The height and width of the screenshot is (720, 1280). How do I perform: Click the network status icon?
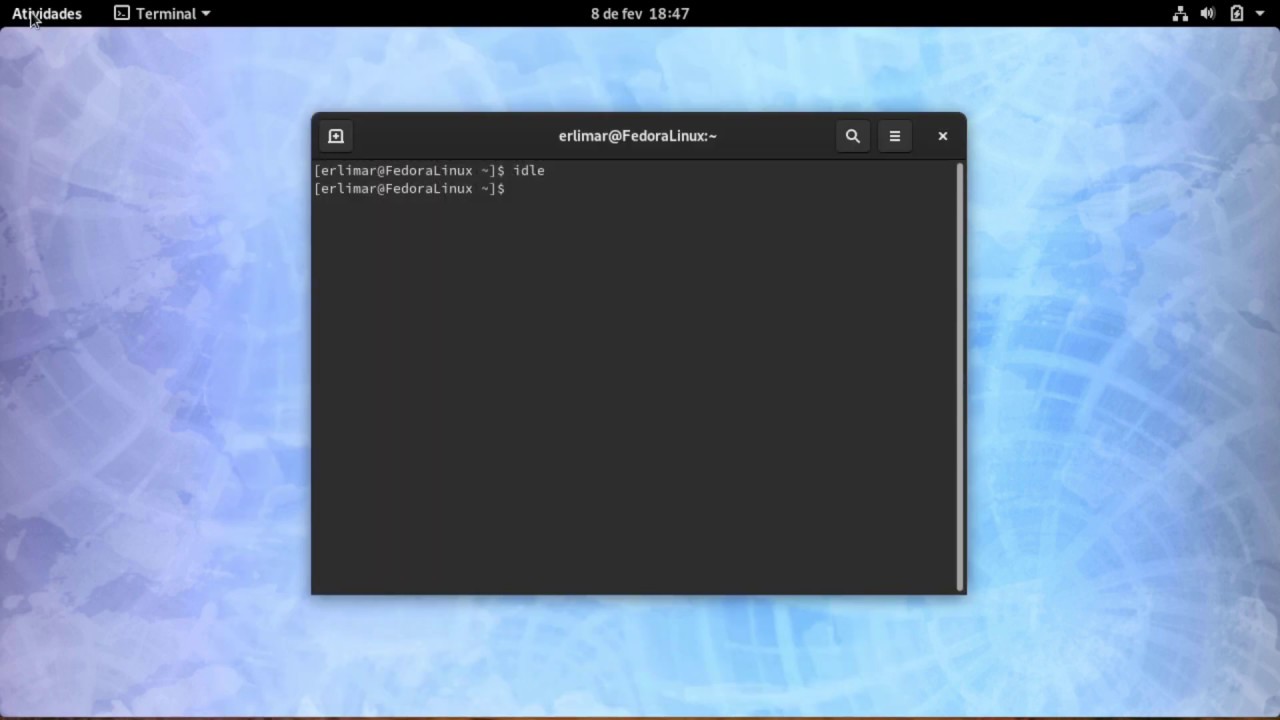(x=1180, y=14)
